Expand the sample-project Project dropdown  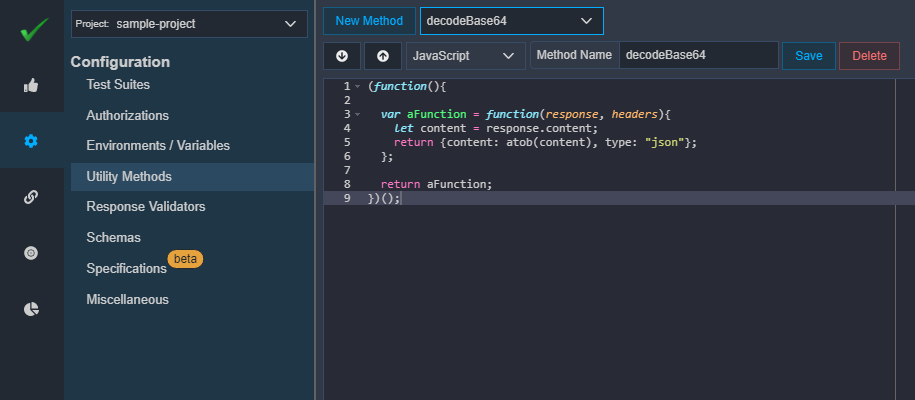pyautogui.click(x=189, y=24)
